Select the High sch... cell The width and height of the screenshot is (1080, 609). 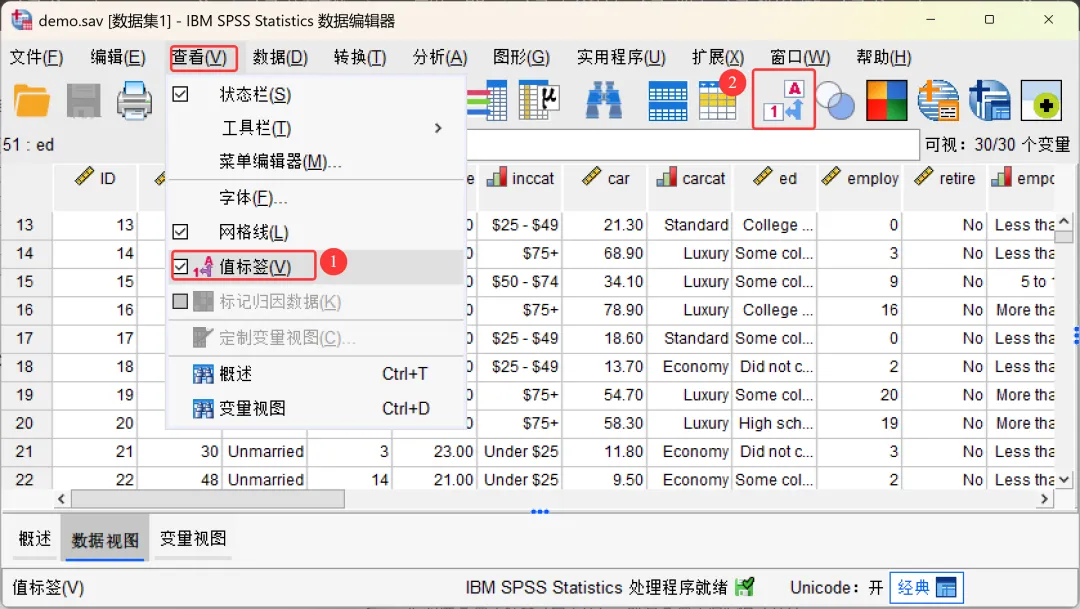pos(775,423)
